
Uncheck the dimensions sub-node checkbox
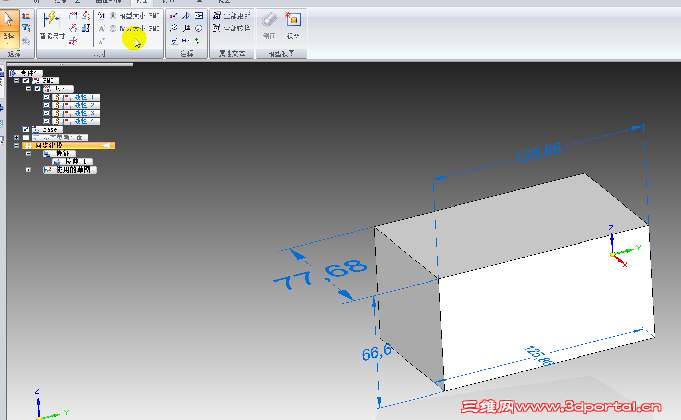point(38,89)
